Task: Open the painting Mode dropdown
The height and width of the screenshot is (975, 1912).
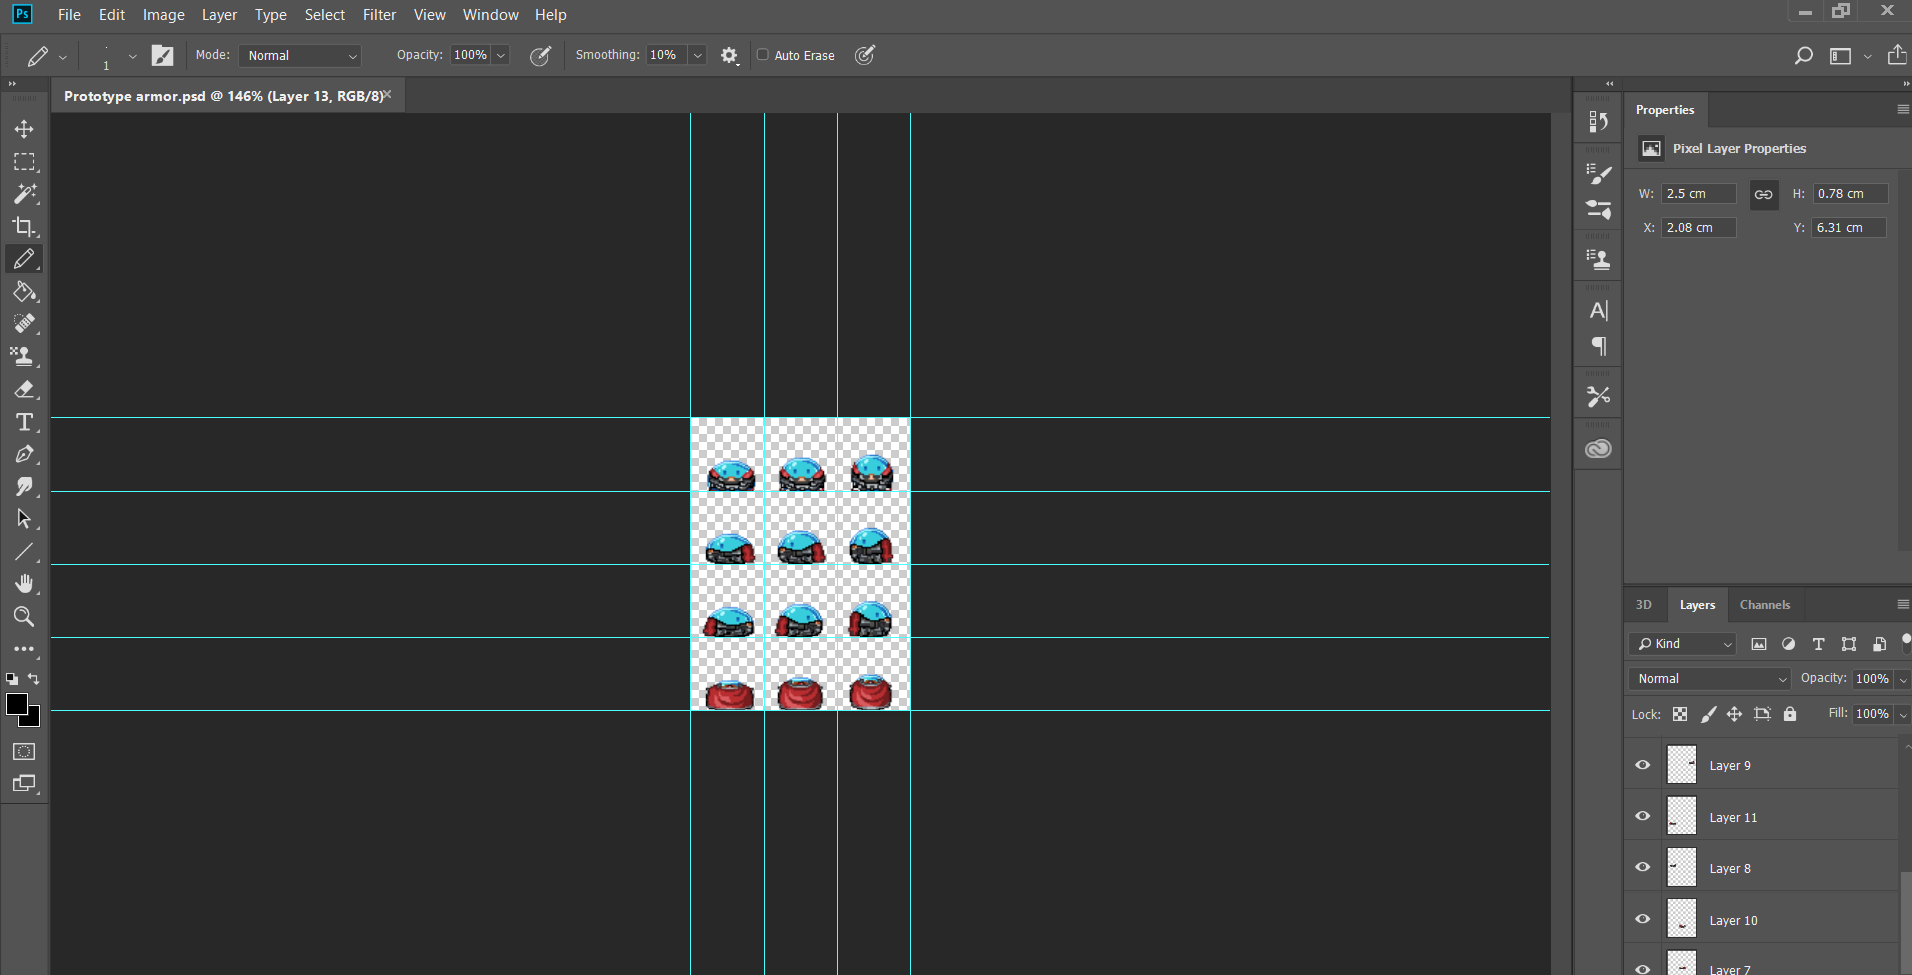Action: [300, 56]
